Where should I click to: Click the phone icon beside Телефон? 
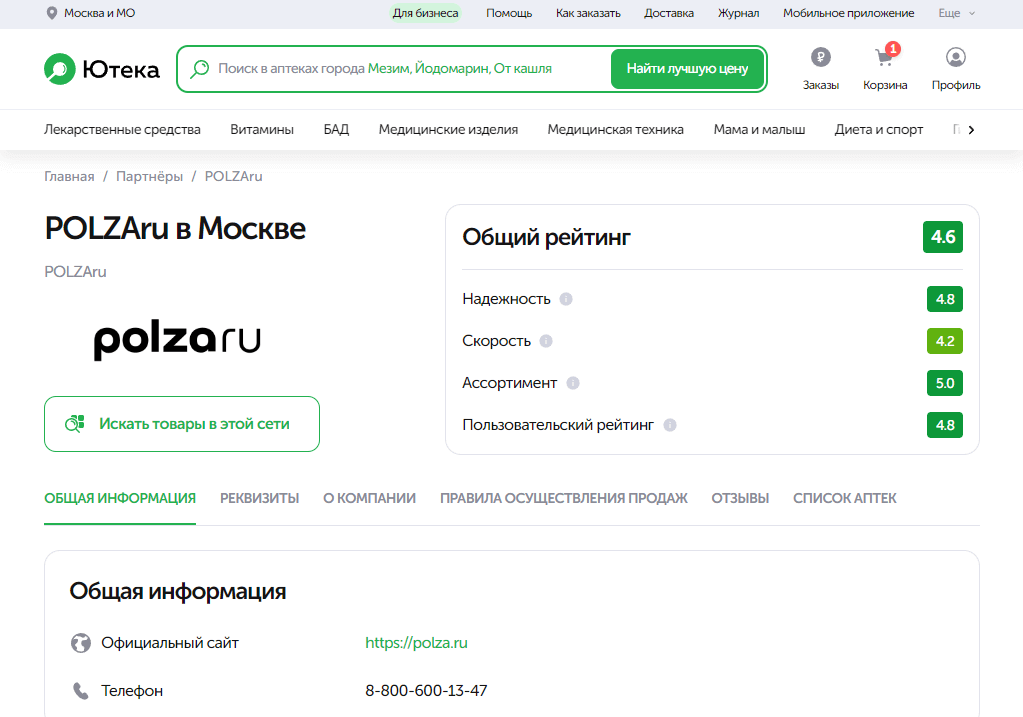(x=81, y=691)
